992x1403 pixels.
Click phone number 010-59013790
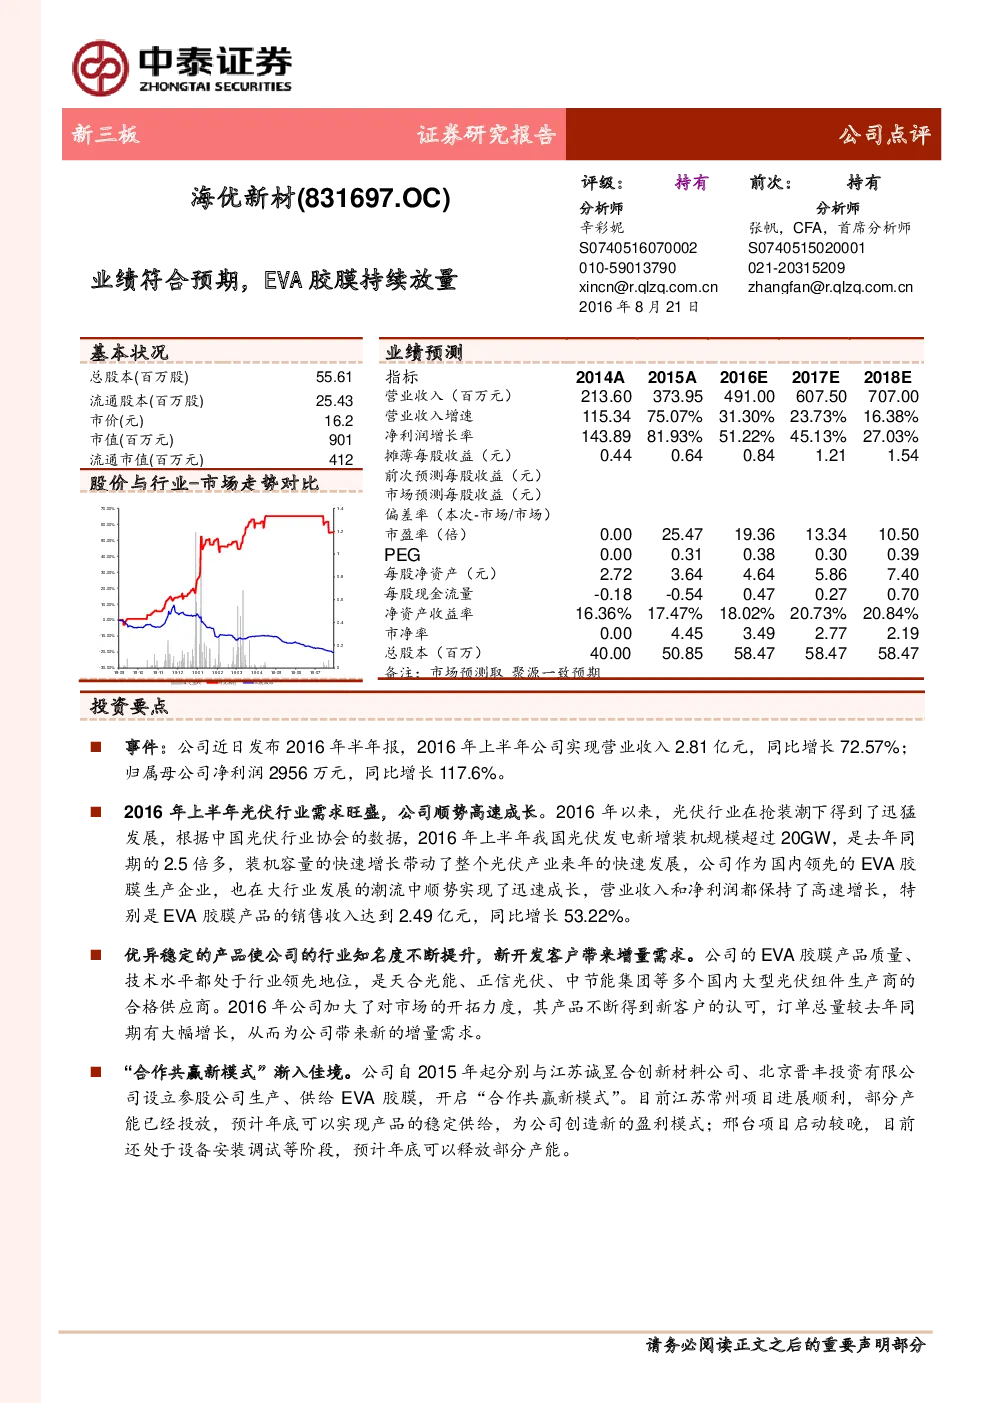click(x=627, y=268)
